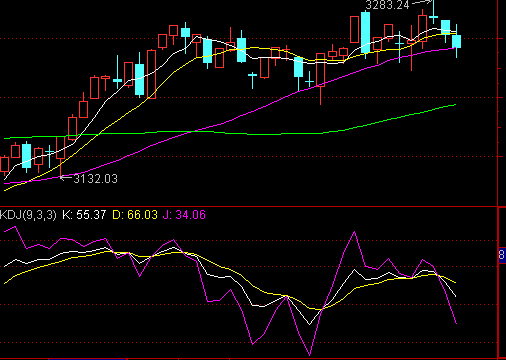506x360 pixels.
Task: Click the arrow pointing to 3132.03 low
Action: 66,178
